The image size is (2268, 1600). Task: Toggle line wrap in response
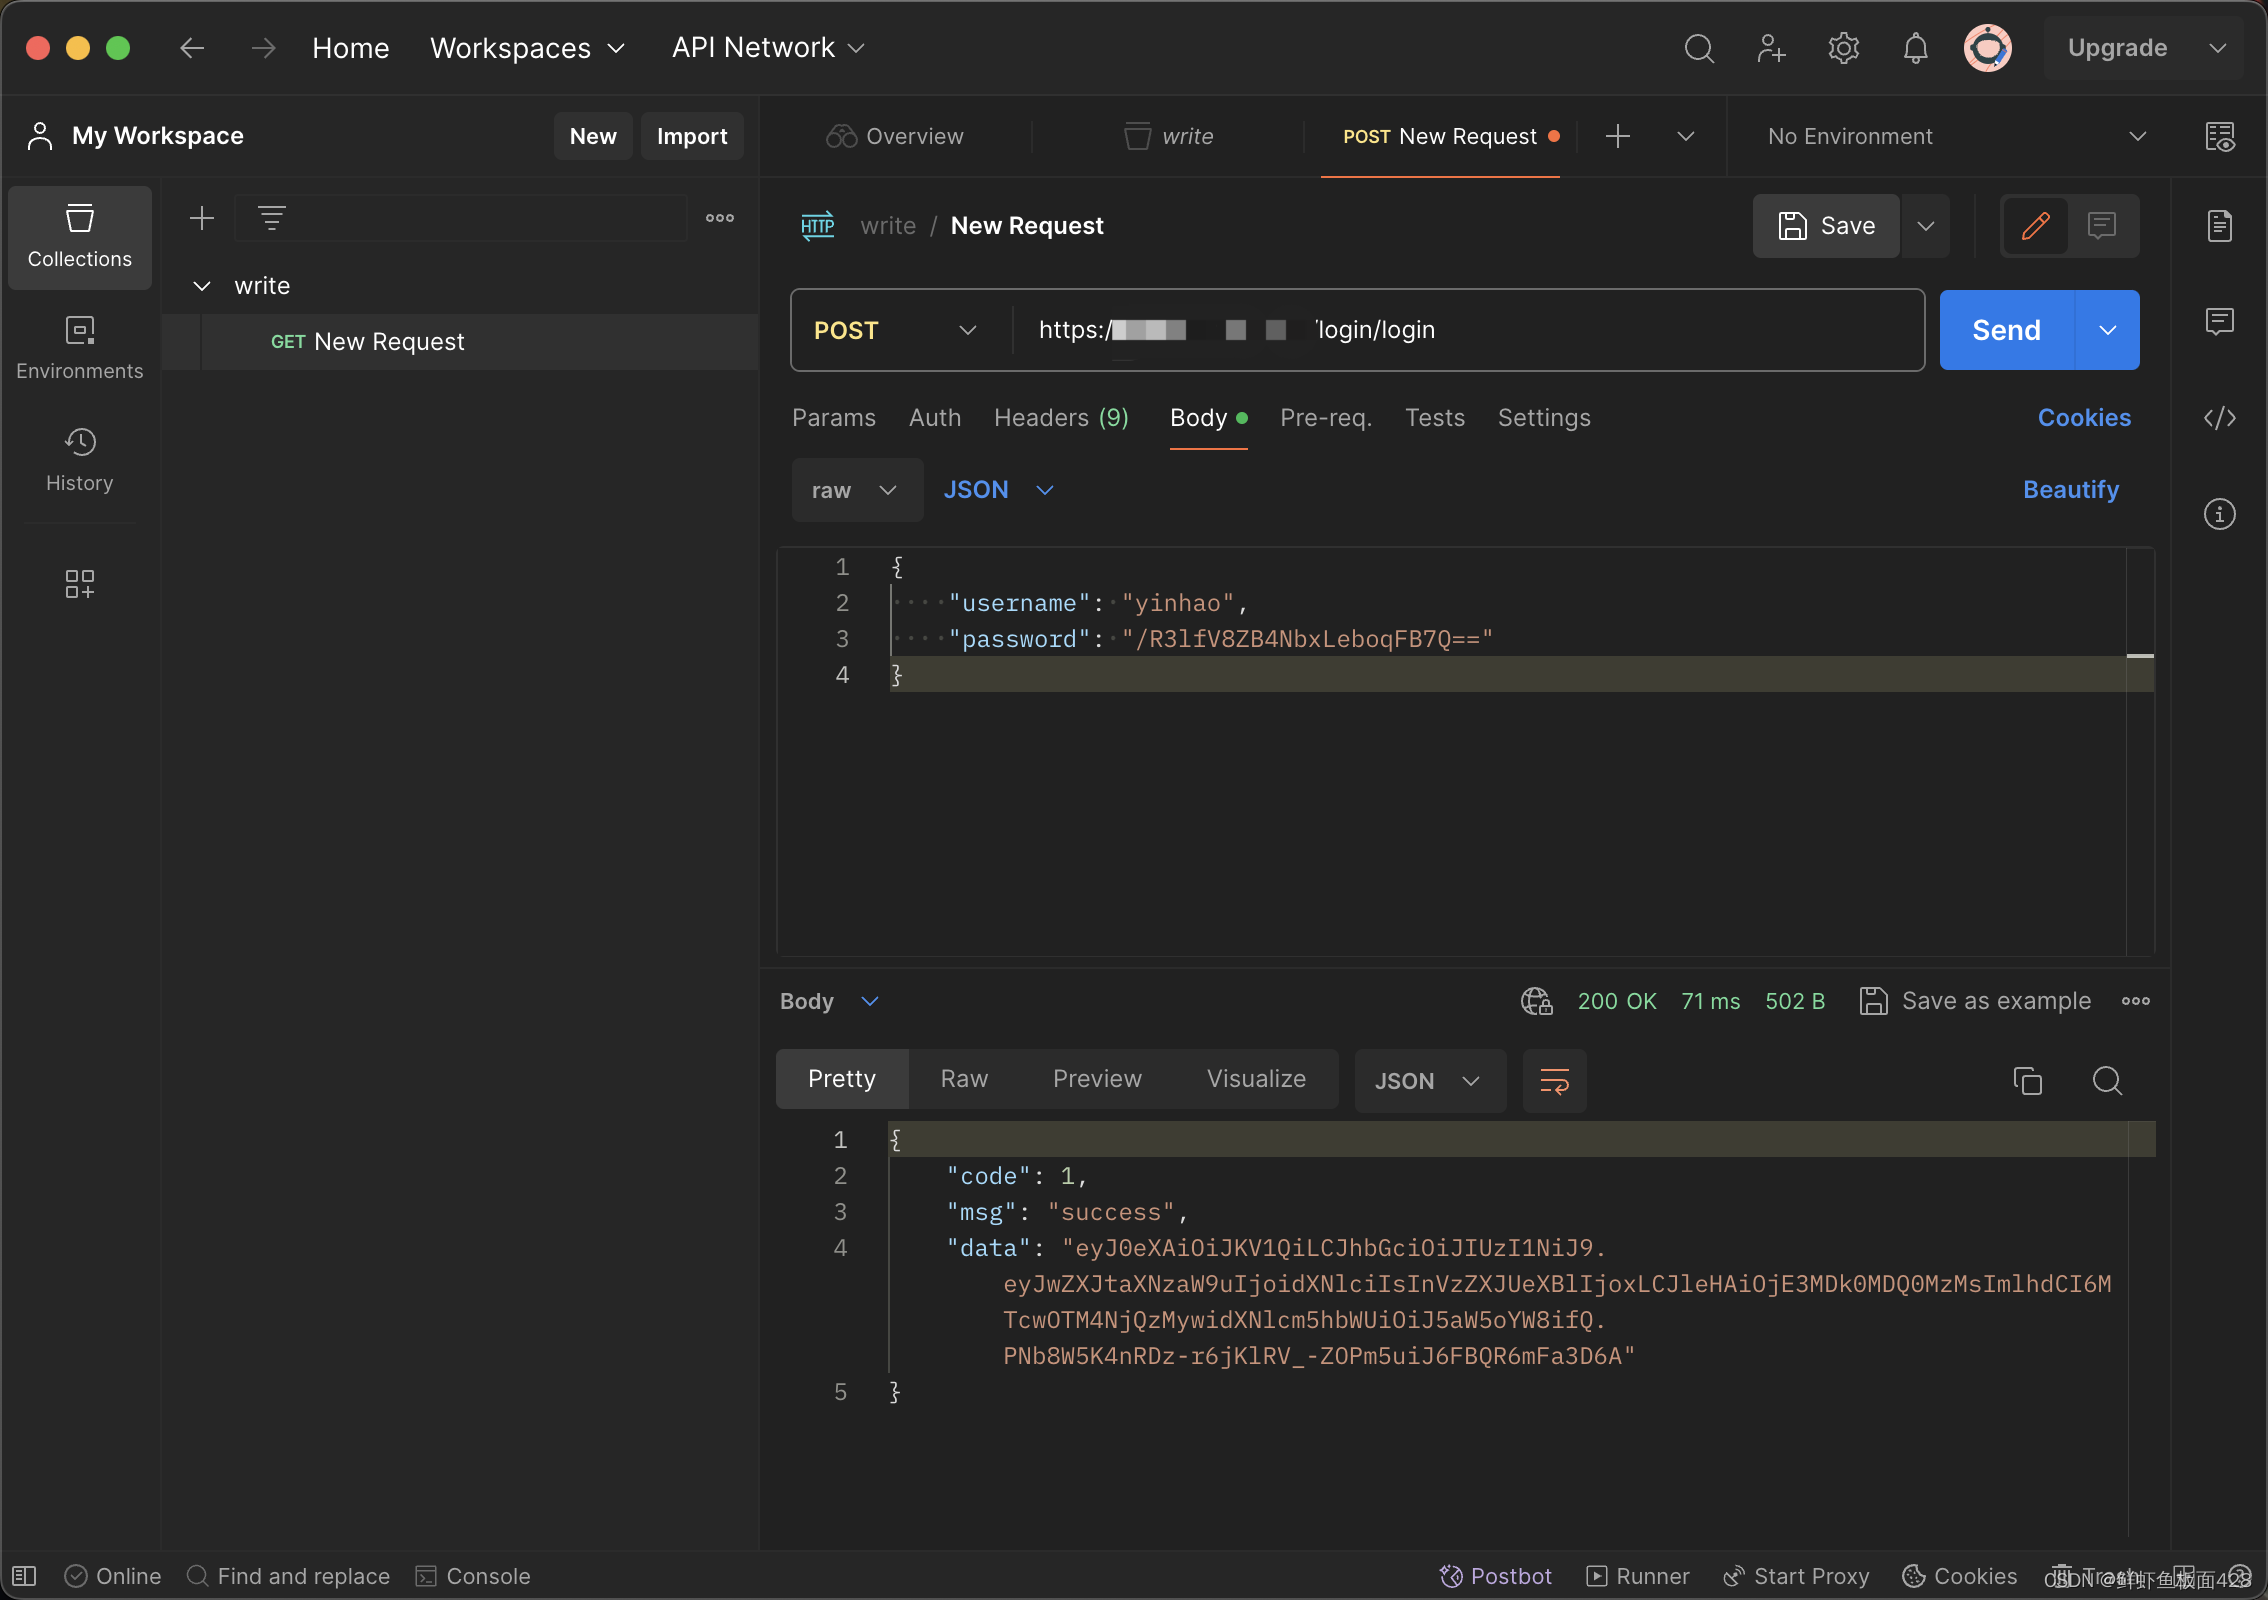click(1555, 1081)
